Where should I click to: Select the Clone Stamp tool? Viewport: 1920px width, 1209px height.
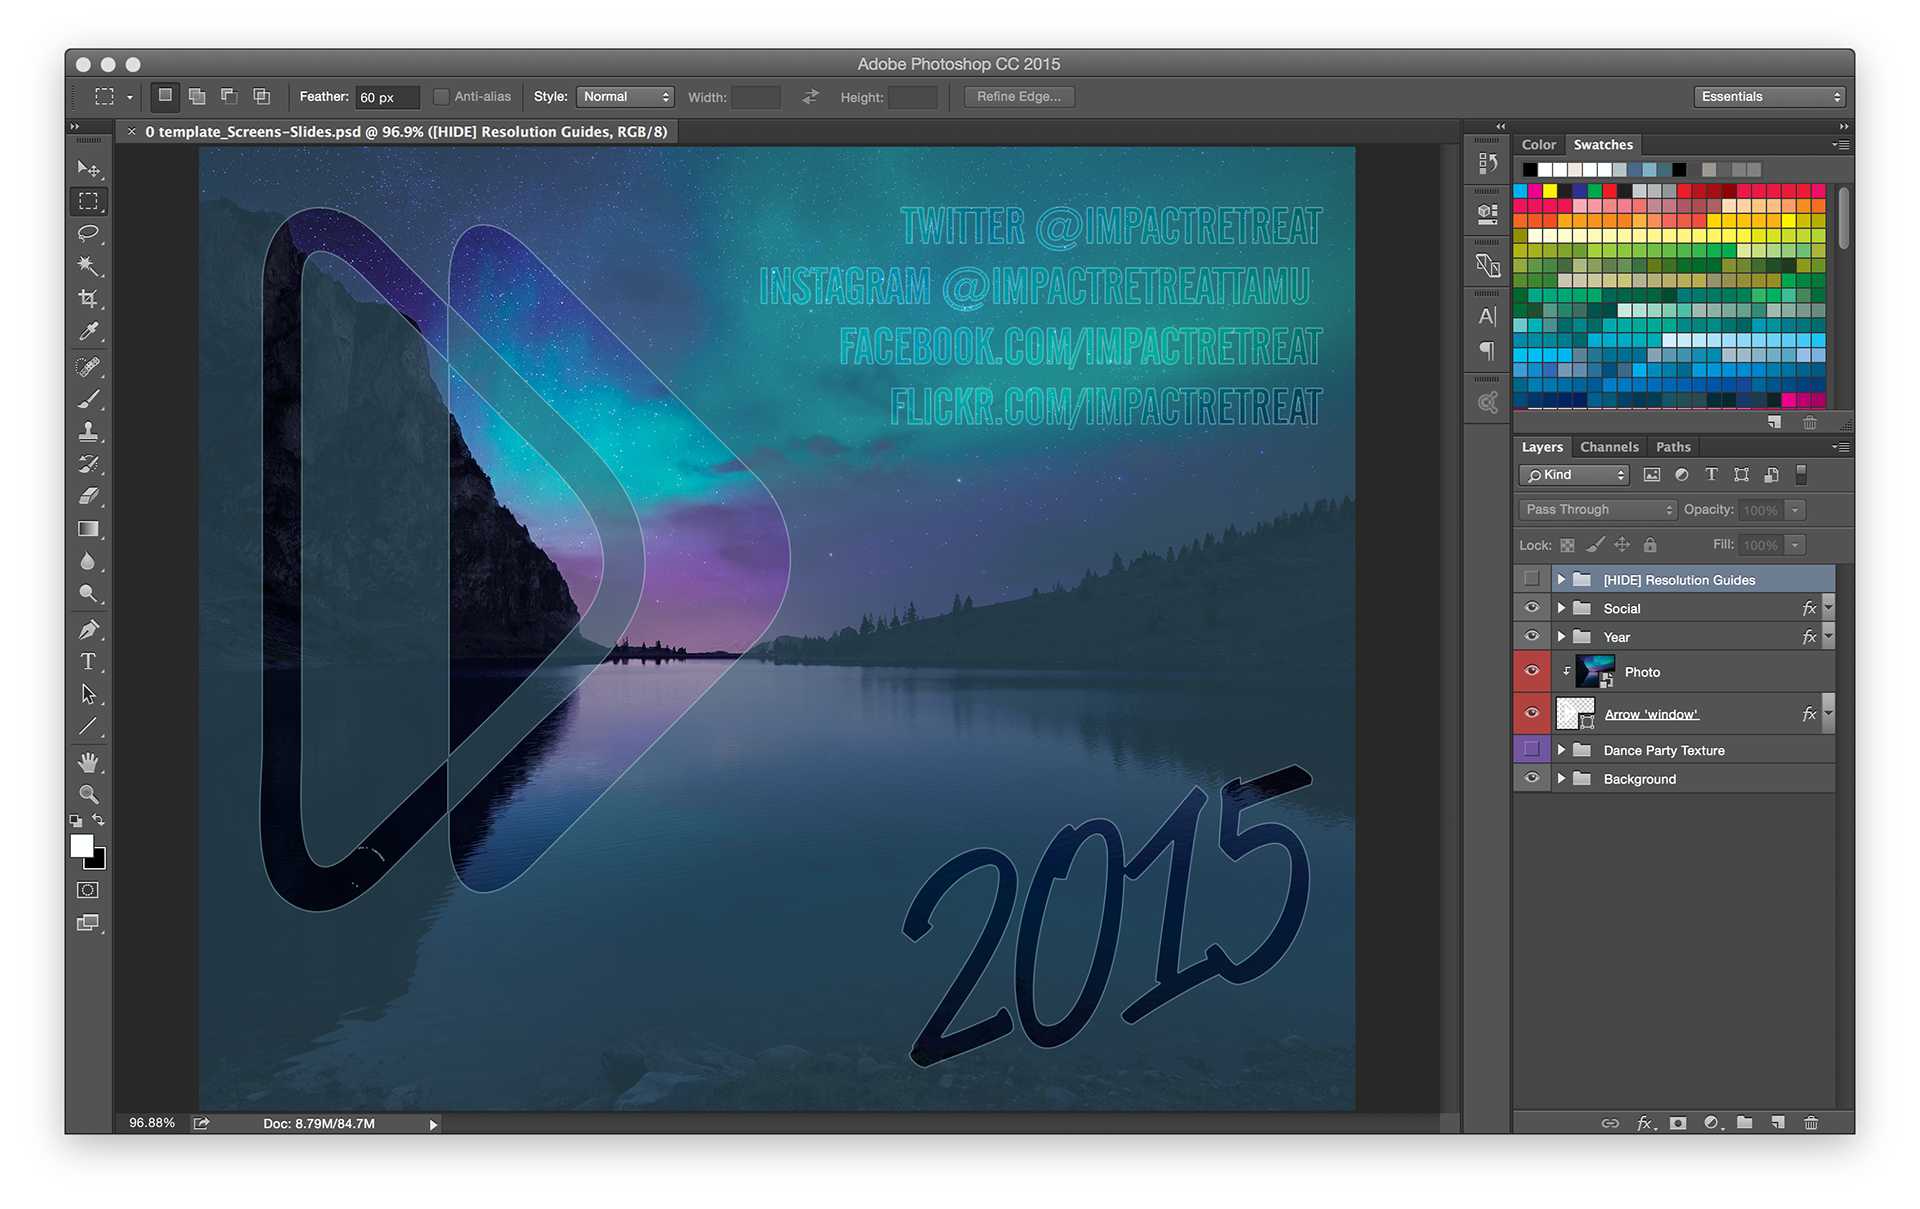click(89, 431)
